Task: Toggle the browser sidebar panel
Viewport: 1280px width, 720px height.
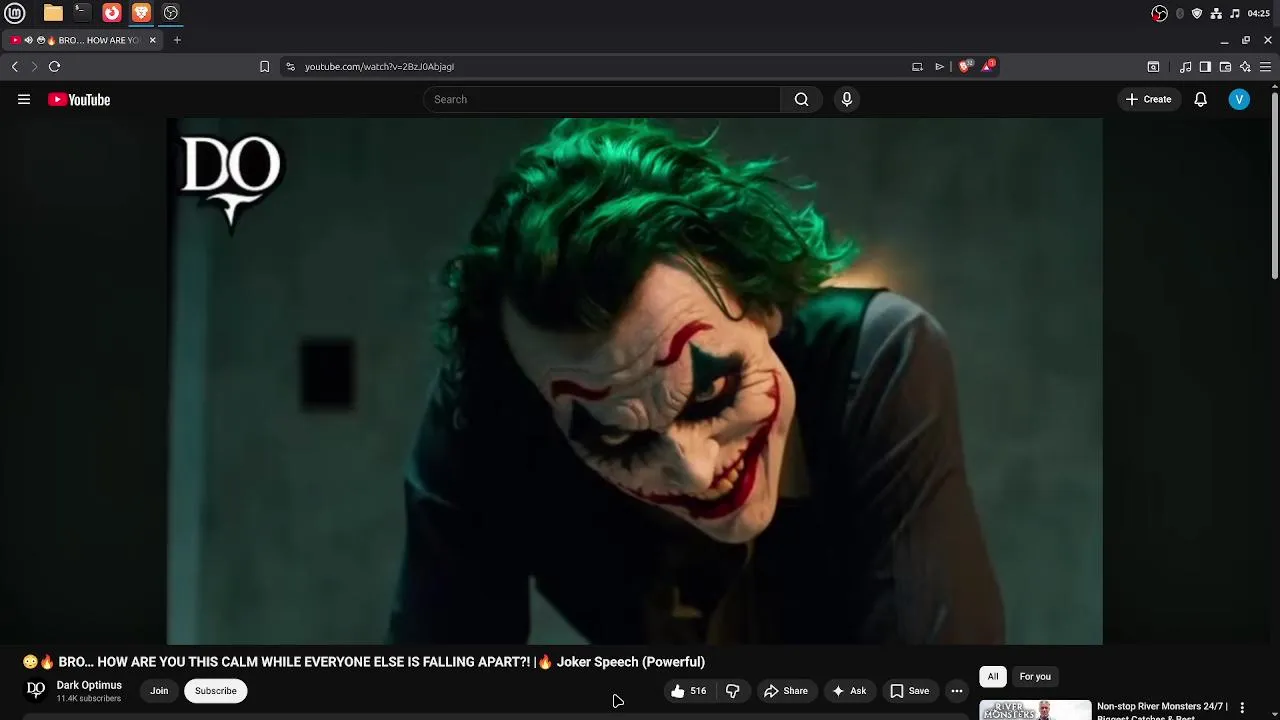Action: pyautogui.click(x=1205, y=67)
